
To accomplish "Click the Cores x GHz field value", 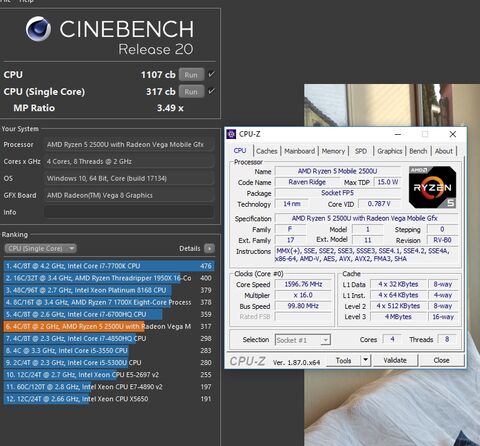I will (129, 162).
